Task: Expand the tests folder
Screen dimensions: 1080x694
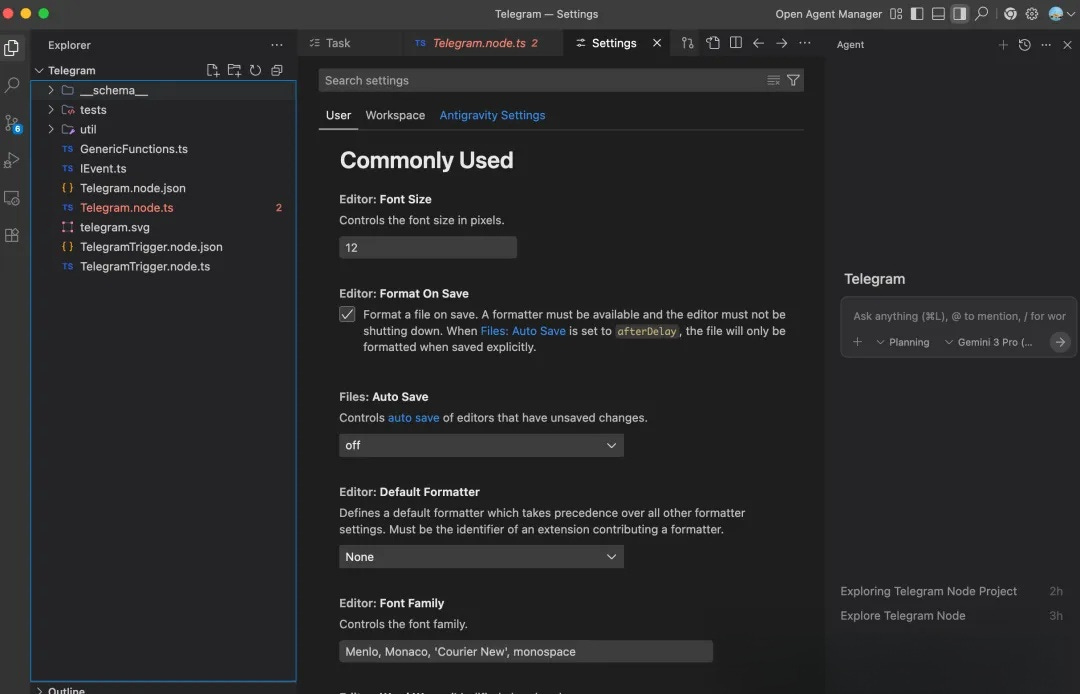Action: click(x=92, y=110)
